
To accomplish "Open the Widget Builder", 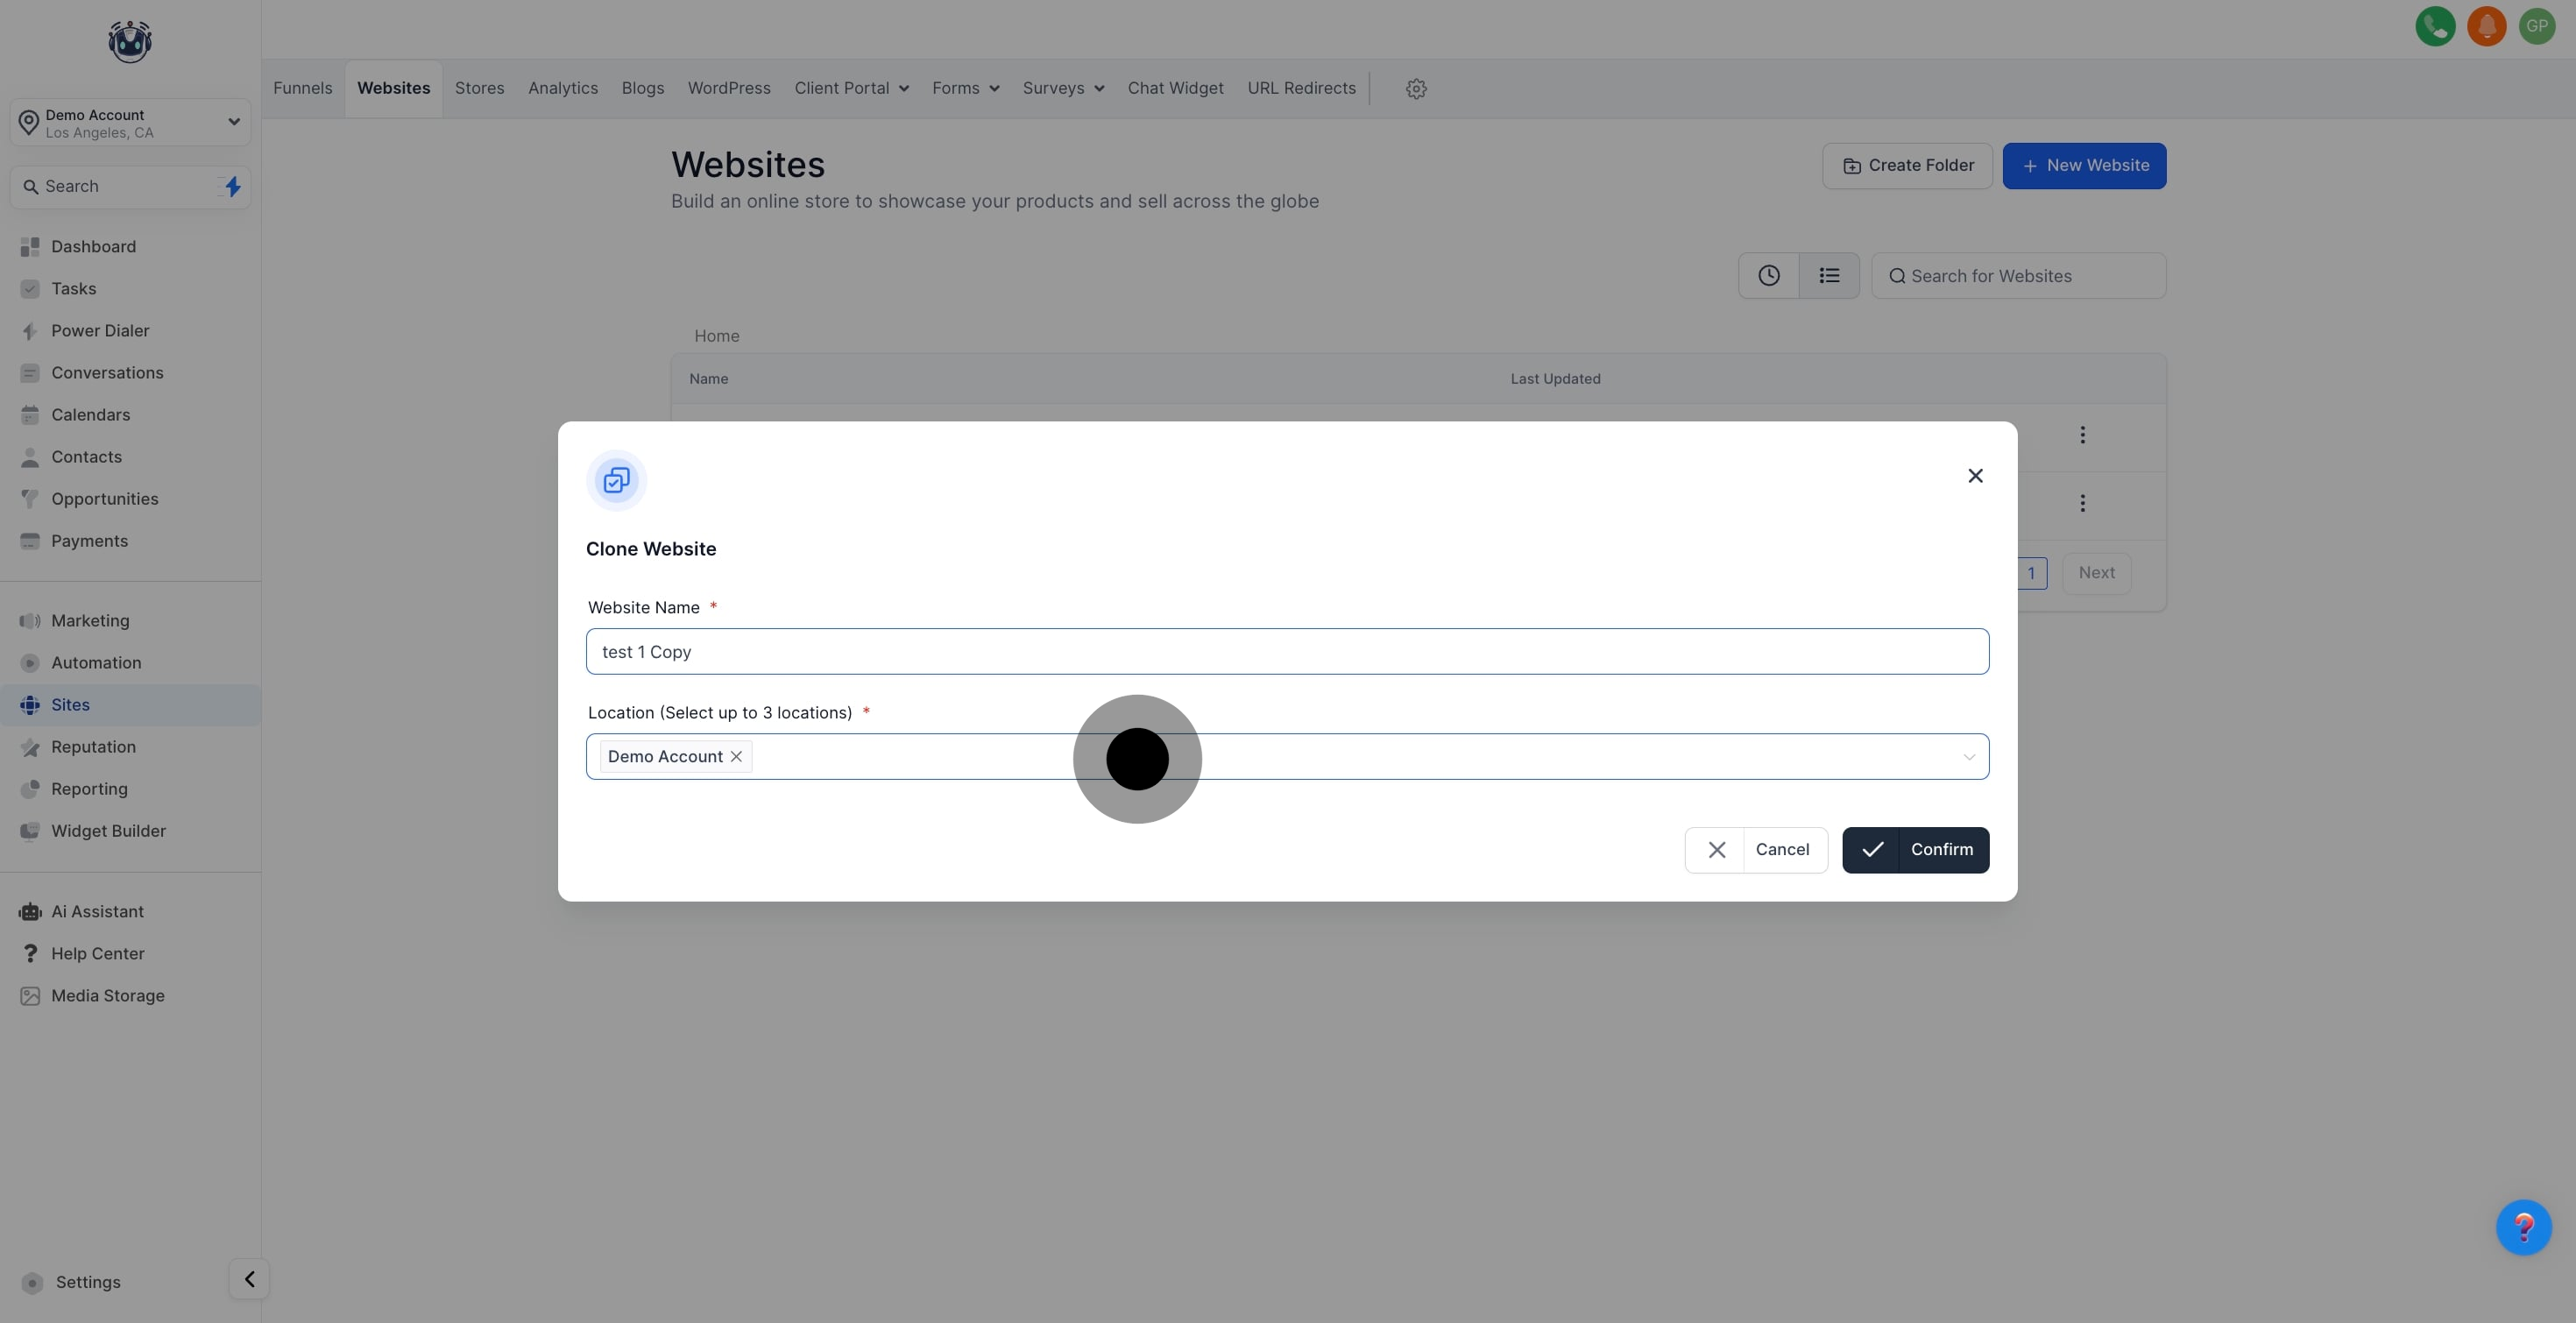I will click(x=107, y=830).
